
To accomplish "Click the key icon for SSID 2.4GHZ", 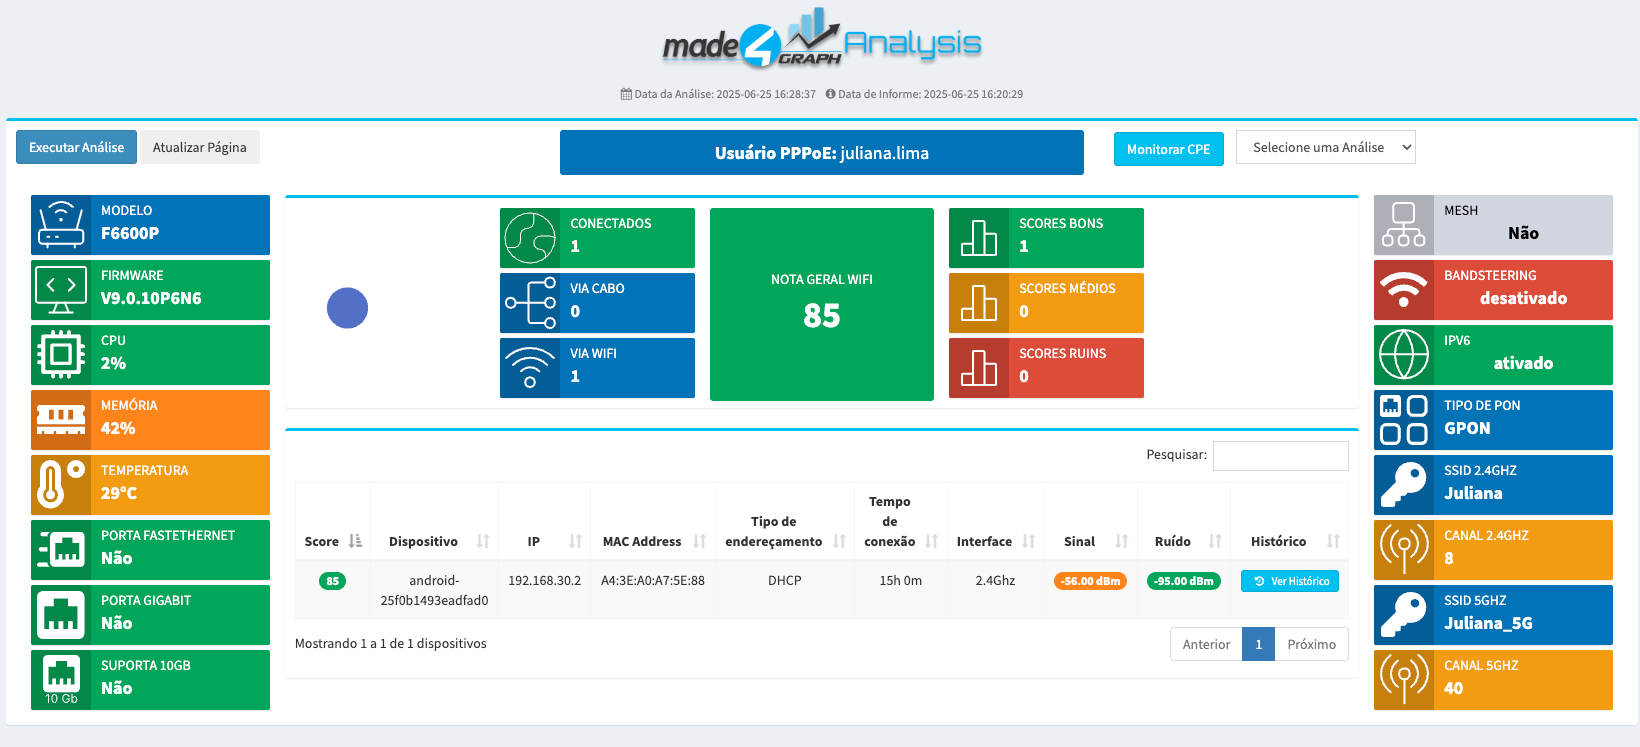I will (x=1404, y=485).
